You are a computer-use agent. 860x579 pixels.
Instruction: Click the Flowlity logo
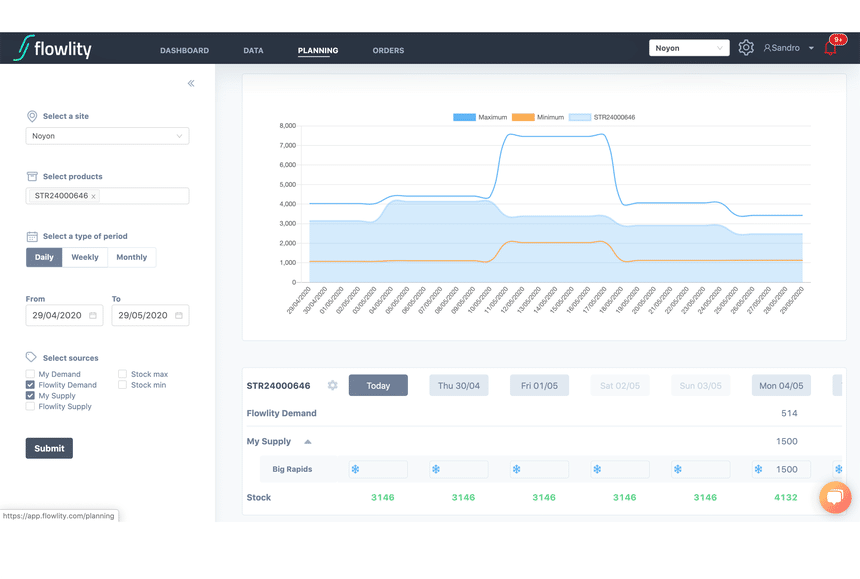click(x=53, y=48)
